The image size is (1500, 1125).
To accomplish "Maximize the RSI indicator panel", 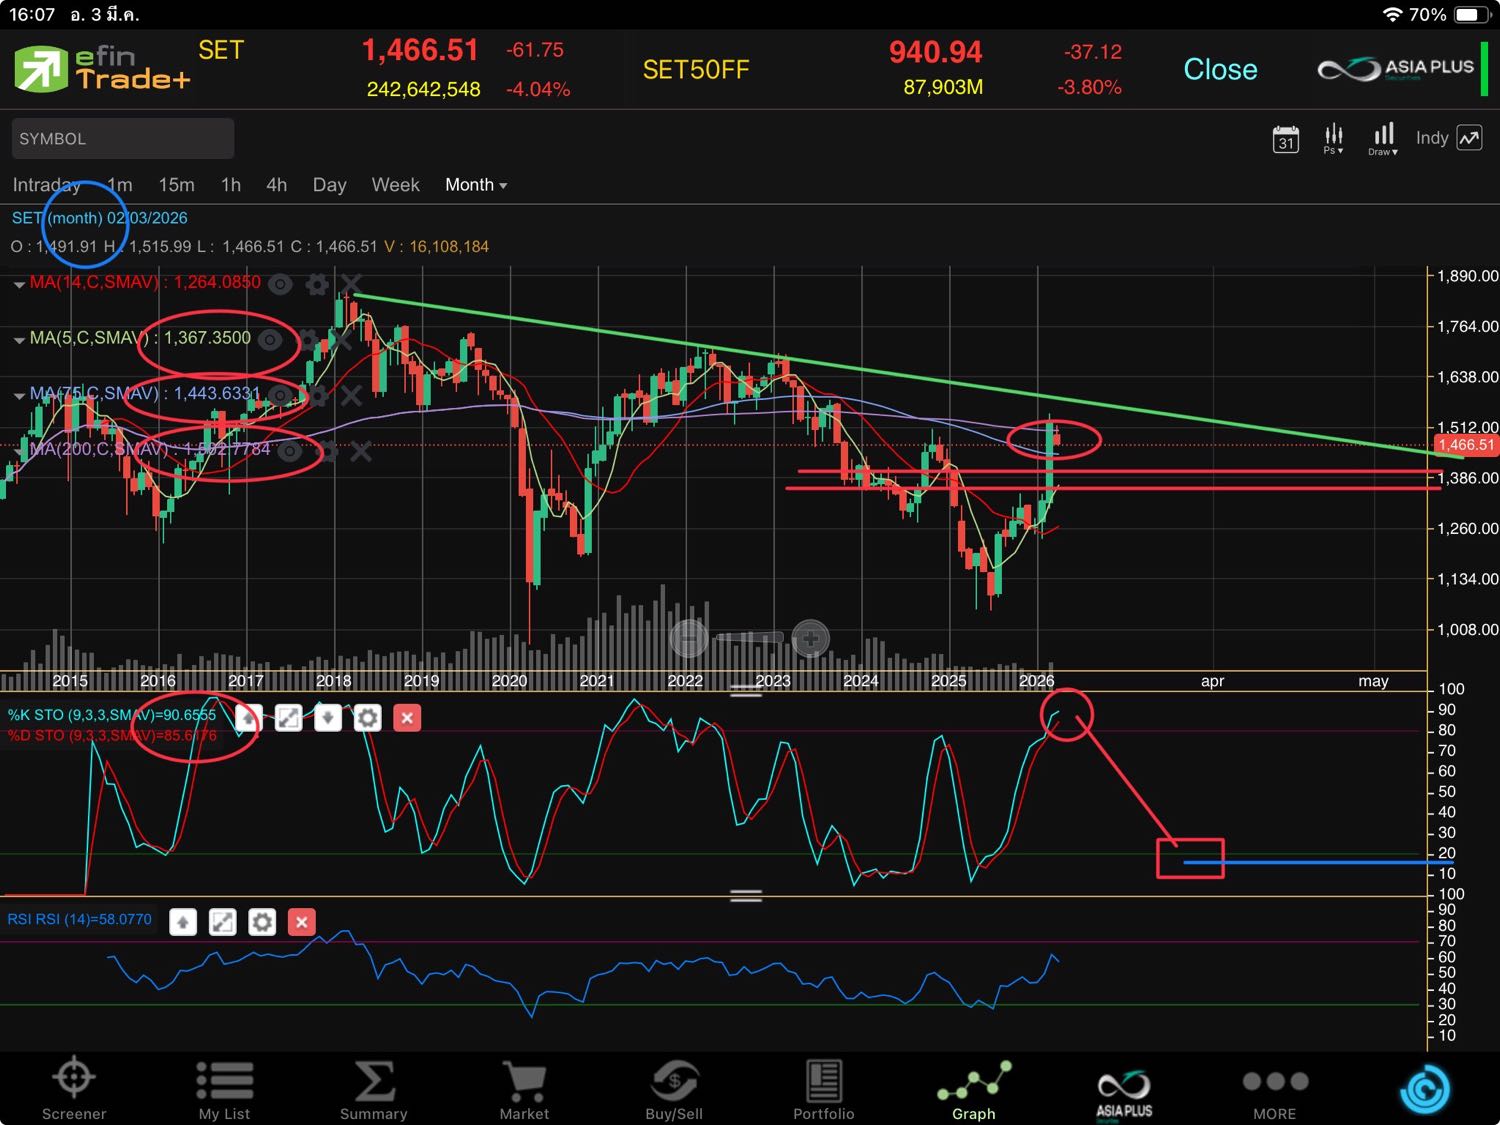I will [222, 921].
